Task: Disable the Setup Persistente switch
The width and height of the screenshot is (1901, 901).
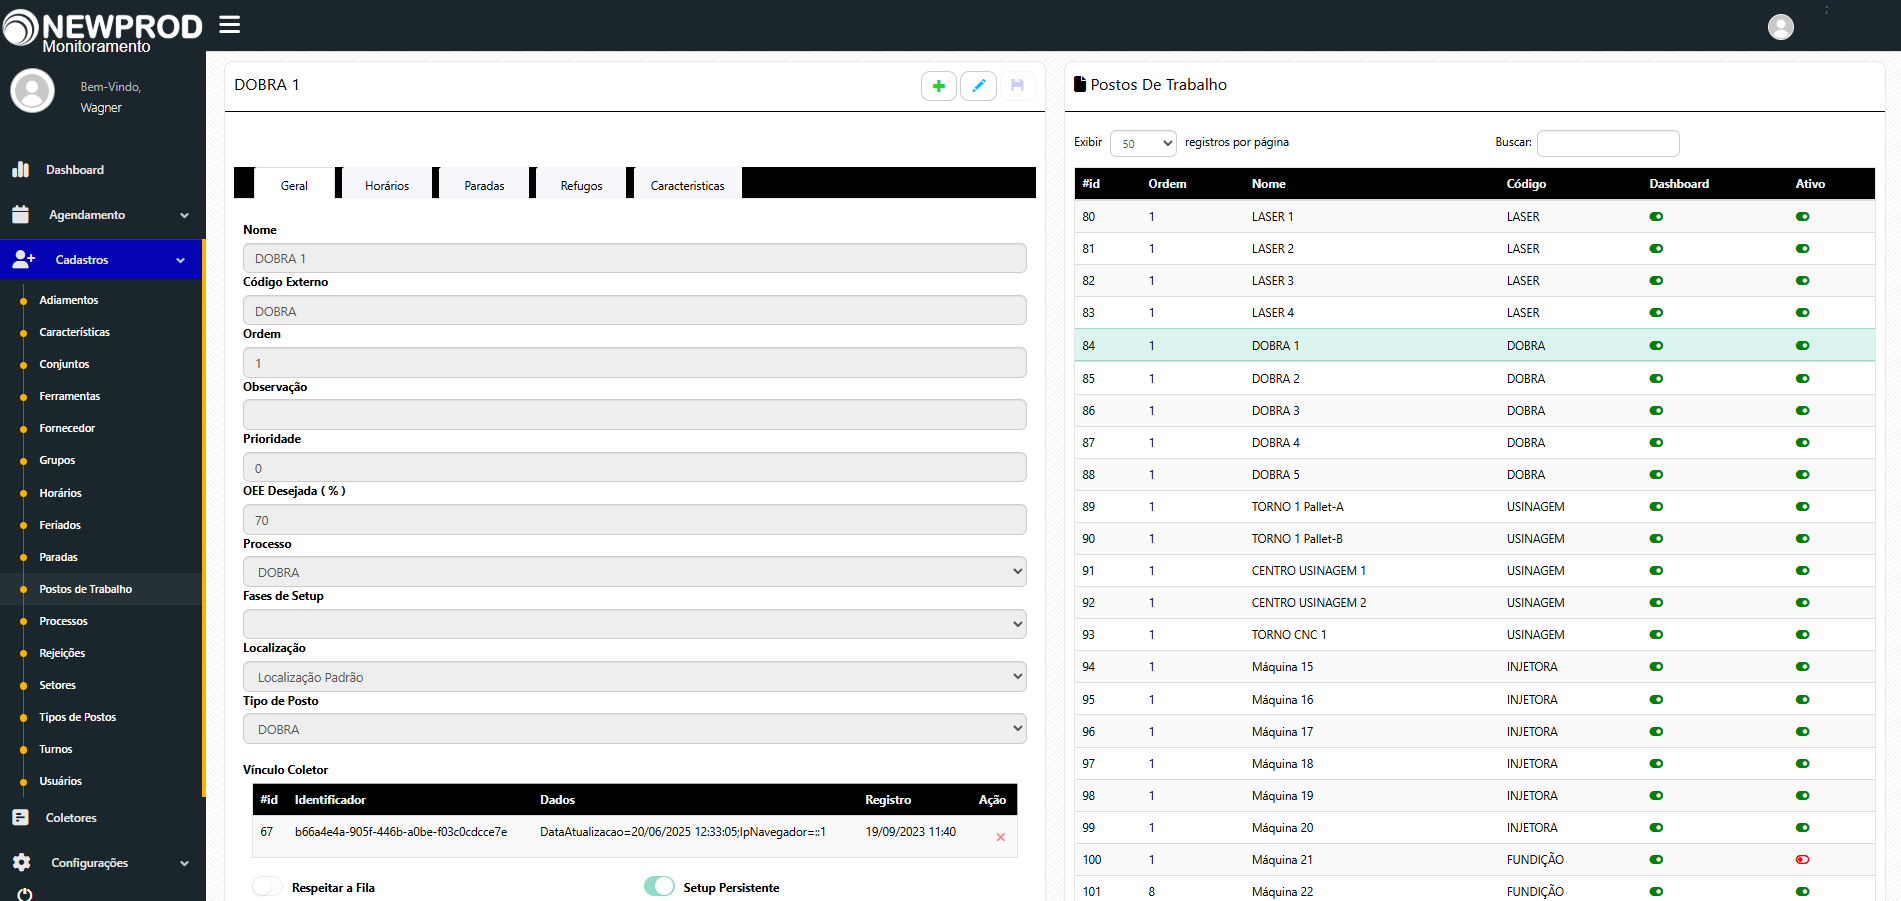Action: click(659, 887)
